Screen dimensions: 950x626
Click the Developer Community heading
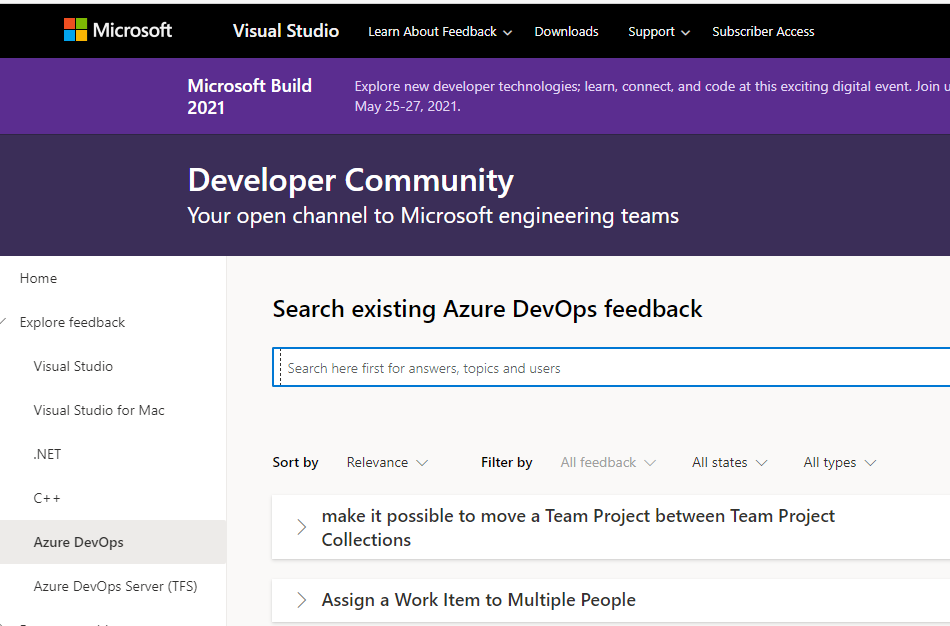click(351, 180)
